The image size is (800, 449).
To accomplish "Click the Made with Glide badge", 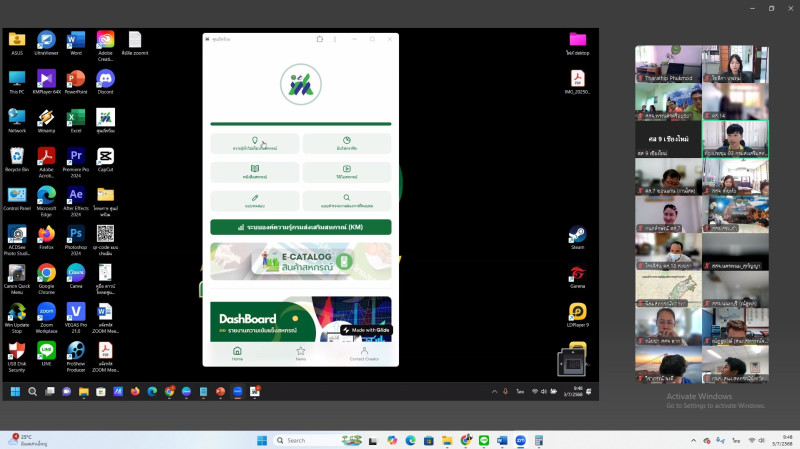I will click(366, 330).
